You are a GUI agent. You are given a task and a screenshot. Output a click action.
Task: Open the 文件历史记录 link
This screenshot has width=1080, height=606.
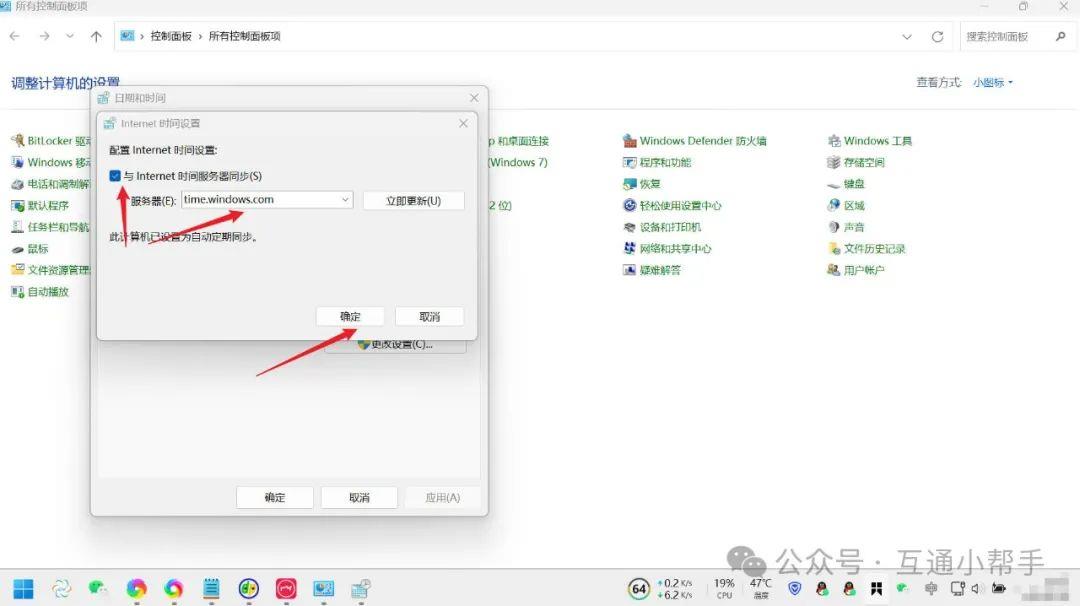tap(874, 249)
